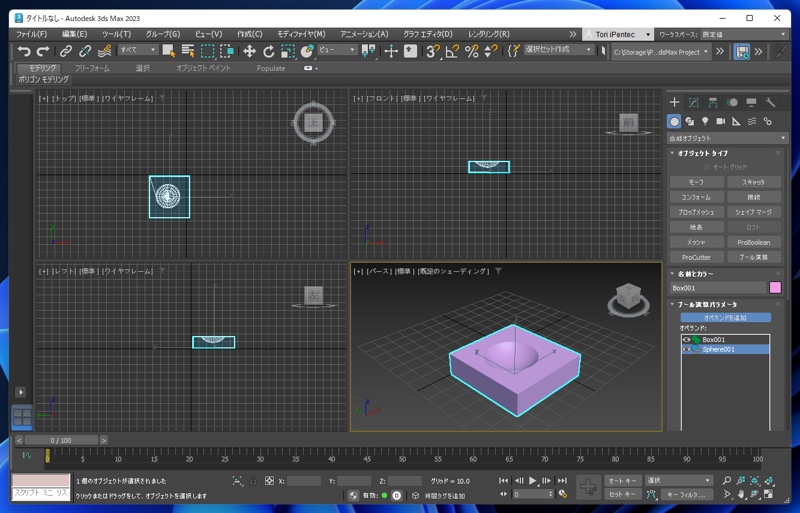Toggle the Angle Snap icon
This screenshot has height=513, width=800.
452,51
